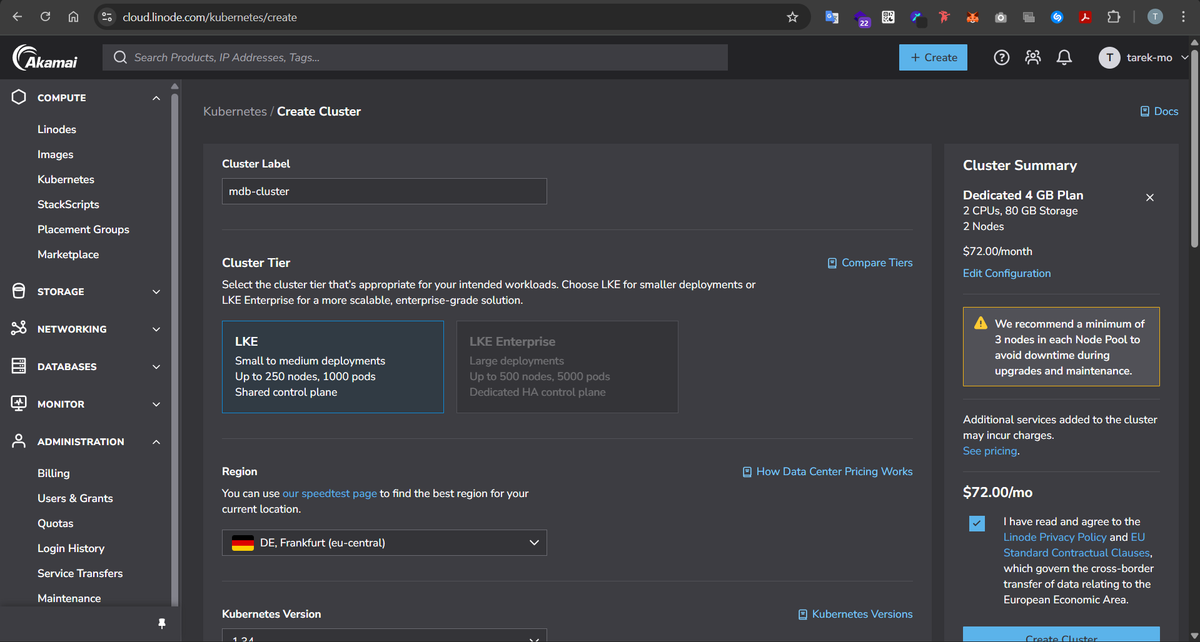
Task: Click the search magnifier icon
Action: coord(120,58)
